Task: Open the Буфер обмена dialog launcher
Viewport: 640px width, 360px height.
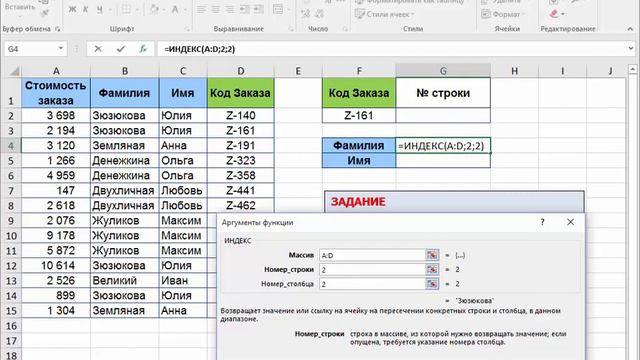Action: (58, 29)
